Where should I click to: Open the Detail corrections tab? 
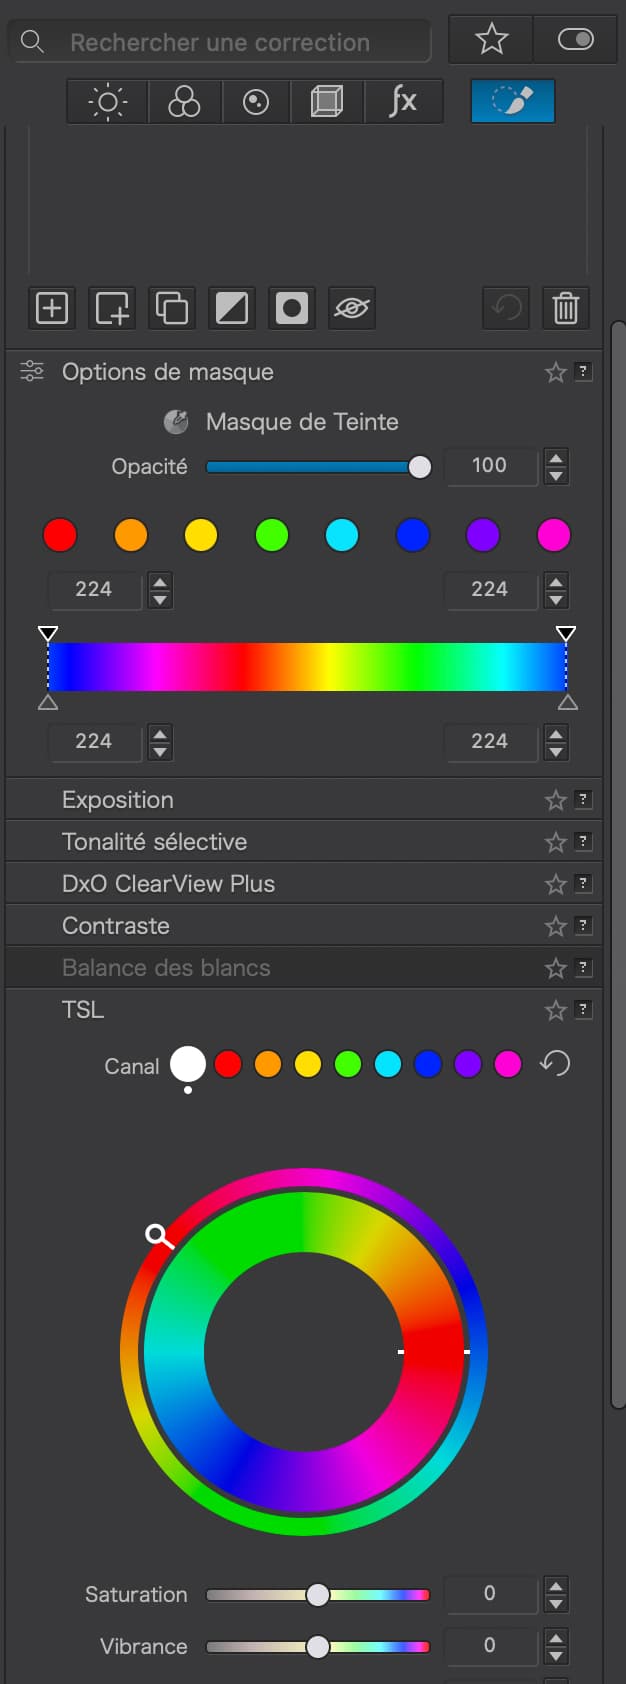(256, 102)
